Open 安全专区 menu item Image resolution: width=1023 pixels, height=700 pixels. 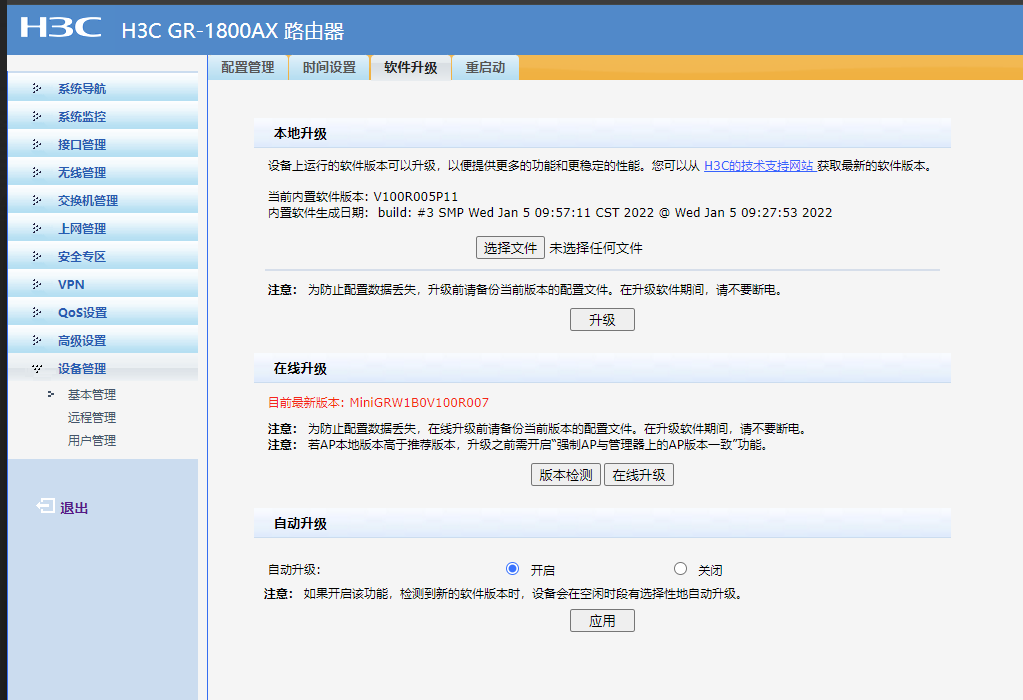(103, 256)
